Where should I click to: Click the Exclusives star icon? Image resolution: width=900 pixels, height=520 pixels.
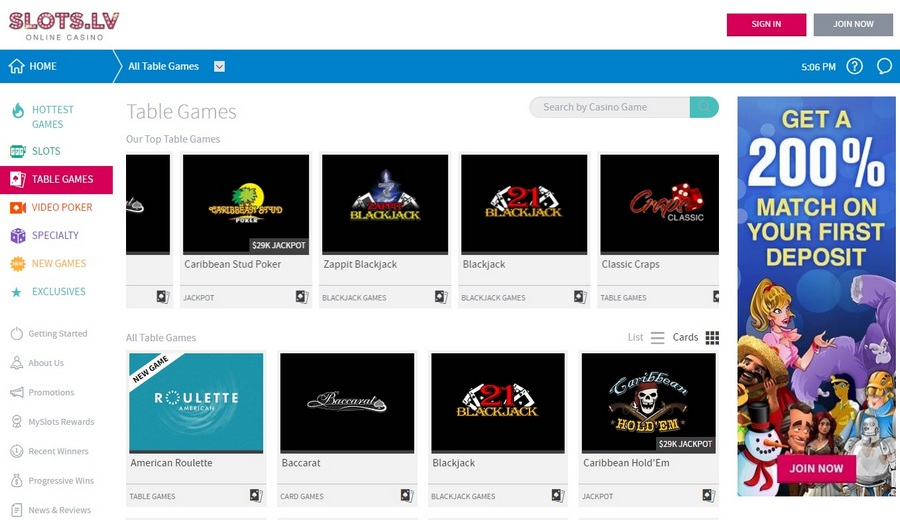(x=17, y=292)
